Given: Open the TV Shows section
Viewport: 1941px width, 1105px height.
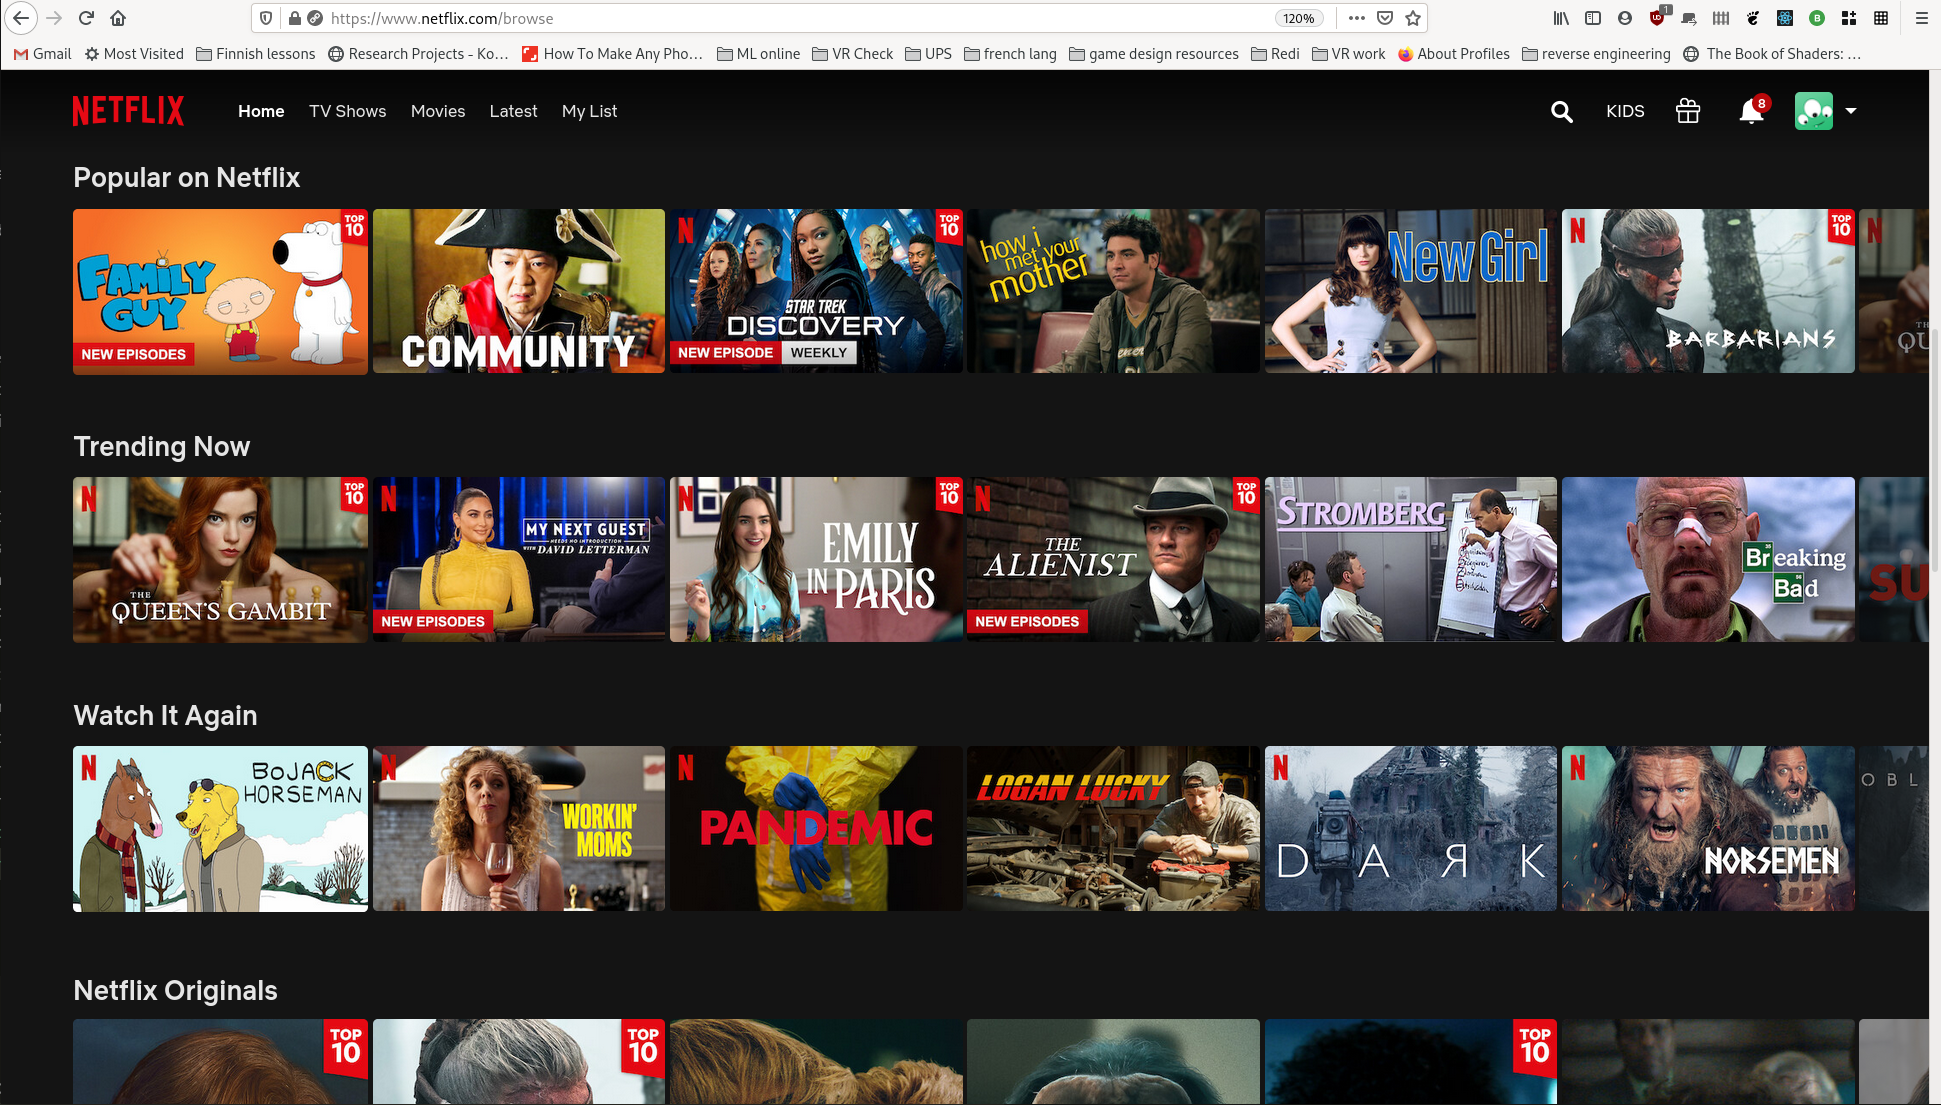Looking at the screenshot, I should tap(347, 111).
